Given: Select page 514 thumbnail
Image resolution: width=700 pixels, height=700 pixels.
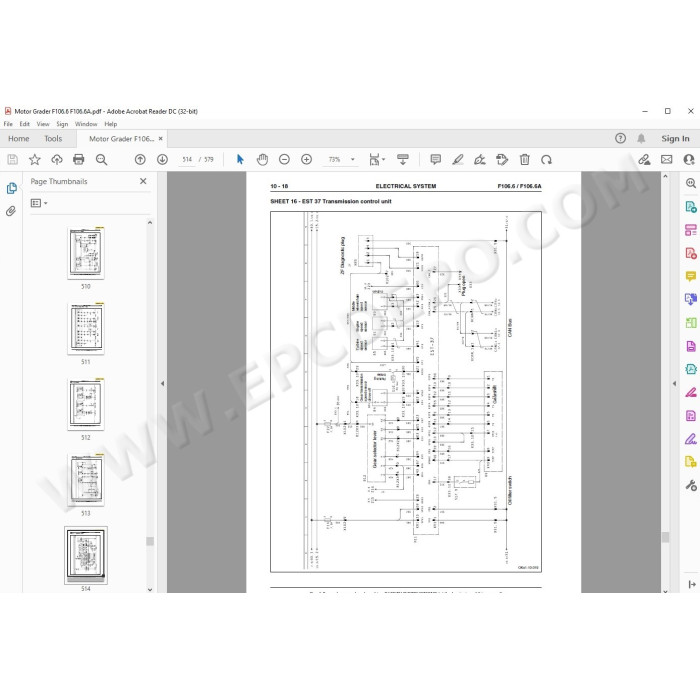Looking at the screenshot, I should (x=86, y=555).
